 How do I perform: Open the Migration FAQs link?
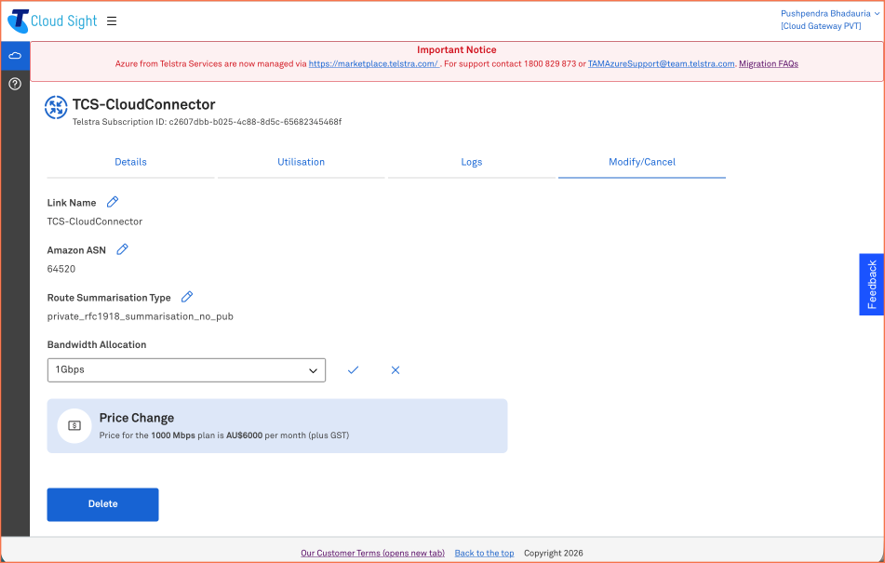click(x=768, y=64)
